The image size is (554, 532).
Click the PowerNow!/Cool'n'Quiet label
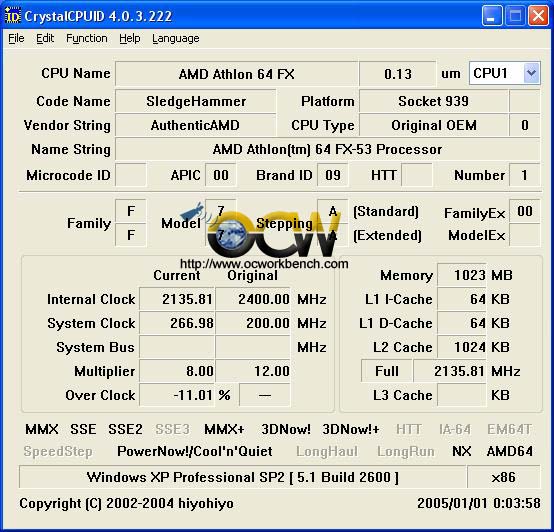pos(195,451)
